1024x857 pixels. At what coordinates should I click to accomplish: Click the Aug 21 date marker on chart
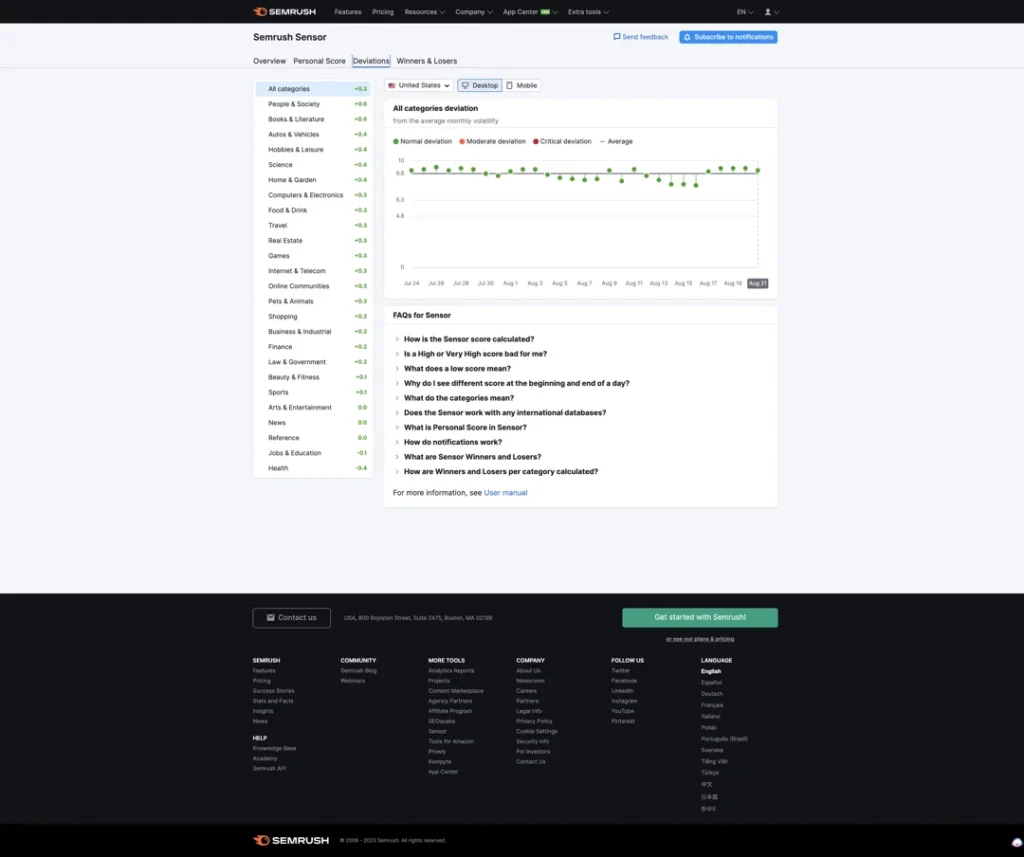click(758, 283)
